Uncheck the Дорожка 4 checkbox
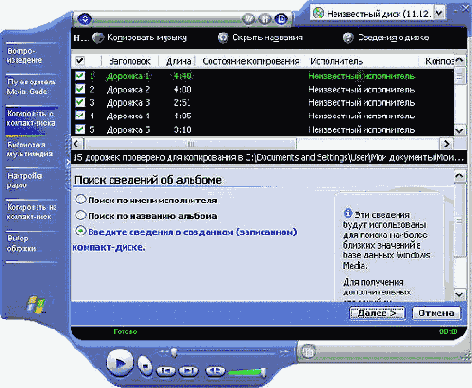Screen dimensions: 472x388 click(80, 116)
